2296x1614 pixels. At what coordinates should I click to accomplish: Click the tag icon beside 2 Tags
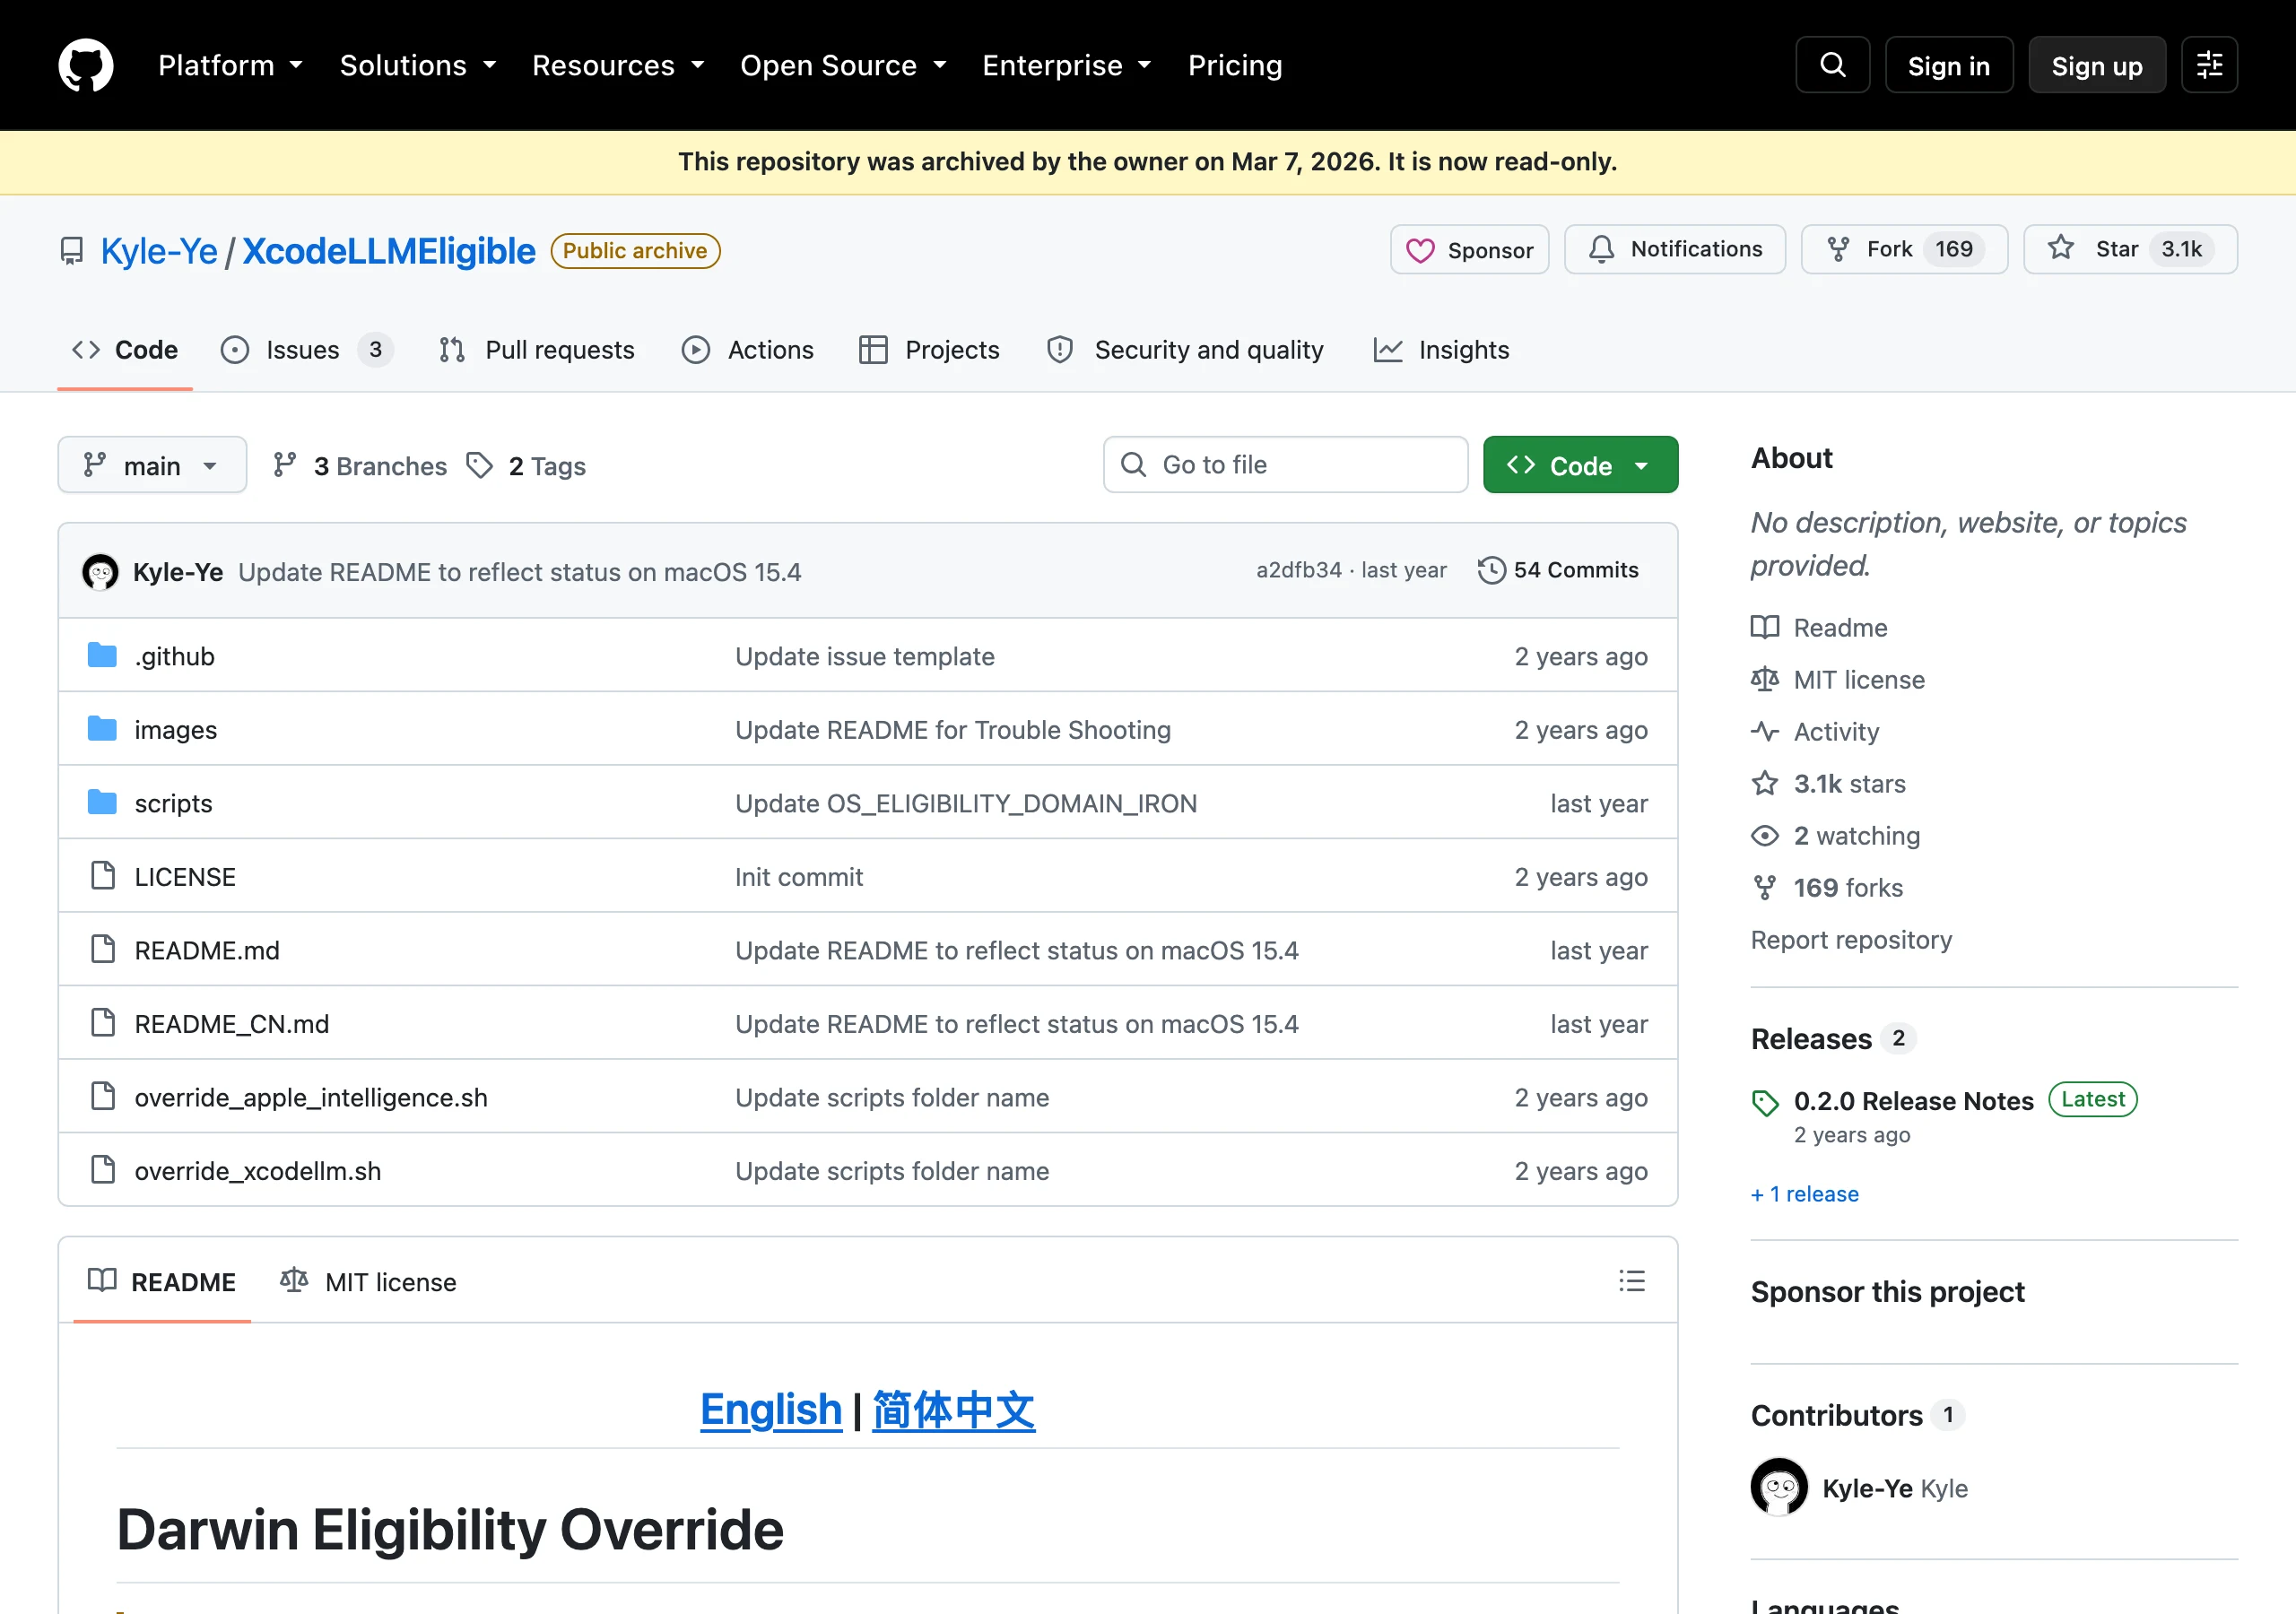click(480, 465)
